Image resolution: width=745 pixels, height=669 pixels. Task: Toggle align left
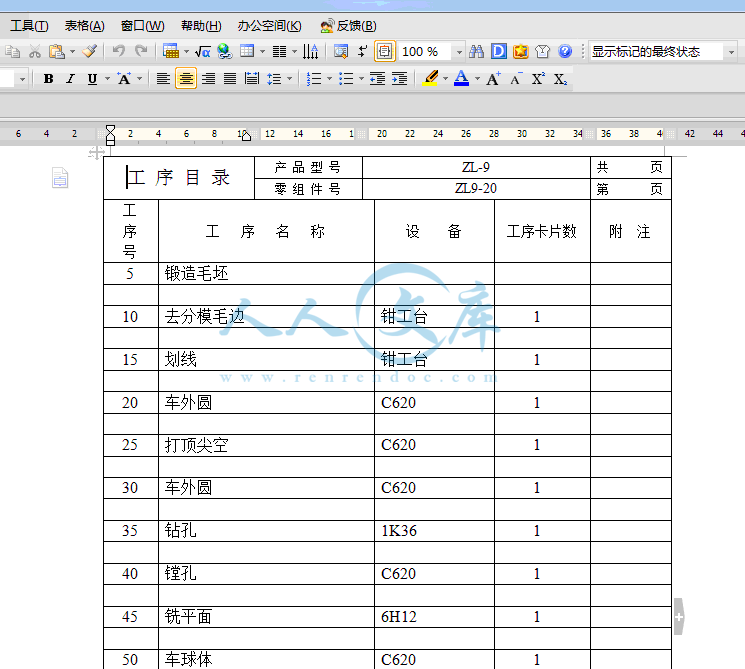tap(163, 78)
